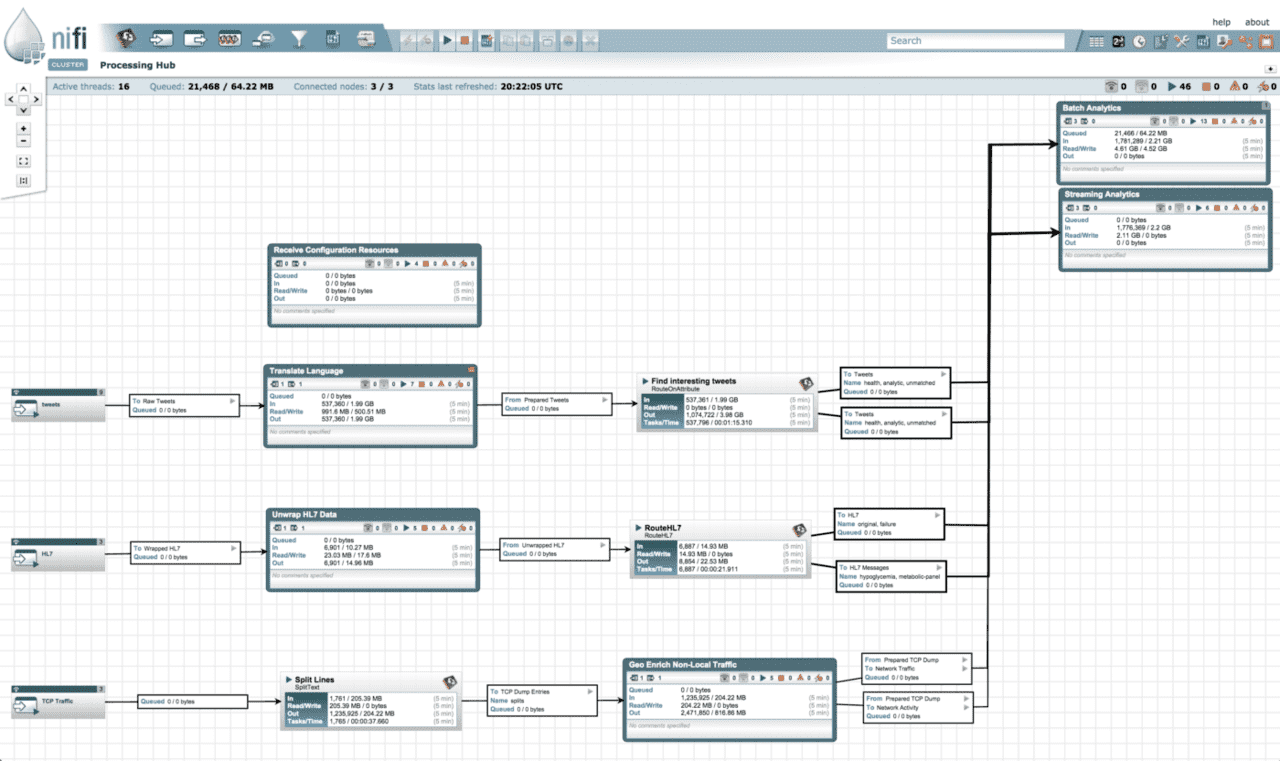Start components with the green play button
This screenshot has width=1280, height=761.
[x=447, y=39]
